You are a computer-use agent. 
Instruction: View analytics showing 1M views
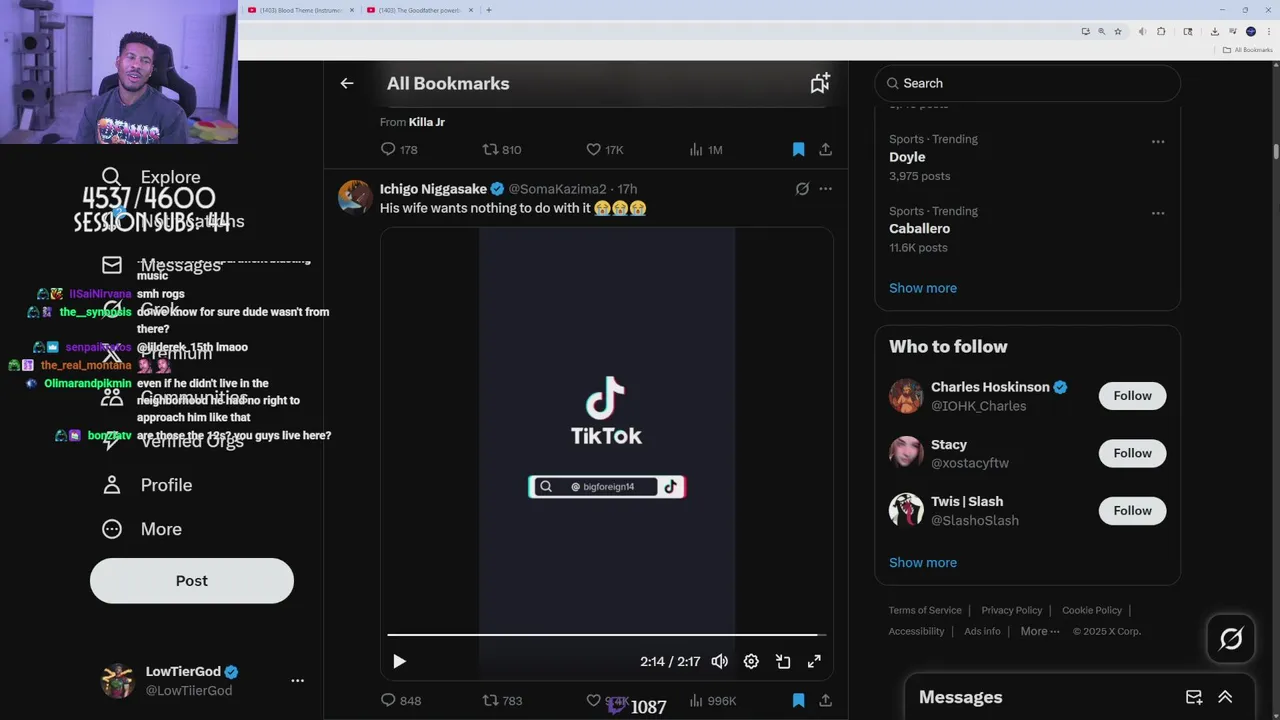click(705, 150)
